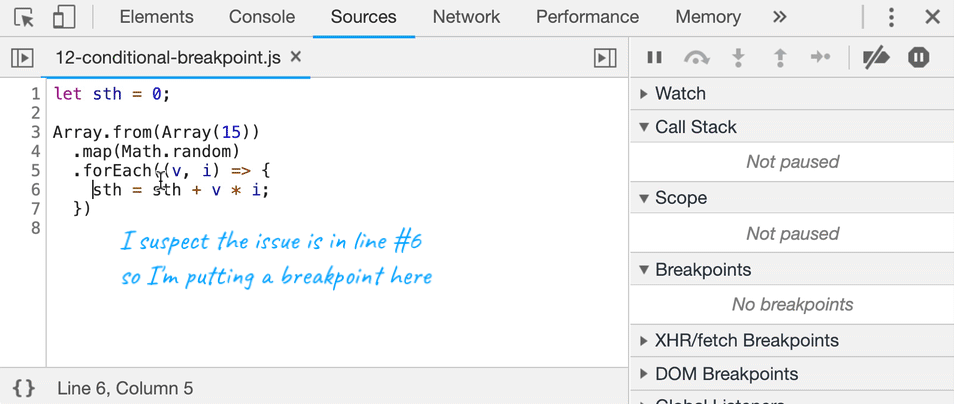The image size is (954, 404).
Task: Toggle pause on exceptions
Action: point(919,58)
